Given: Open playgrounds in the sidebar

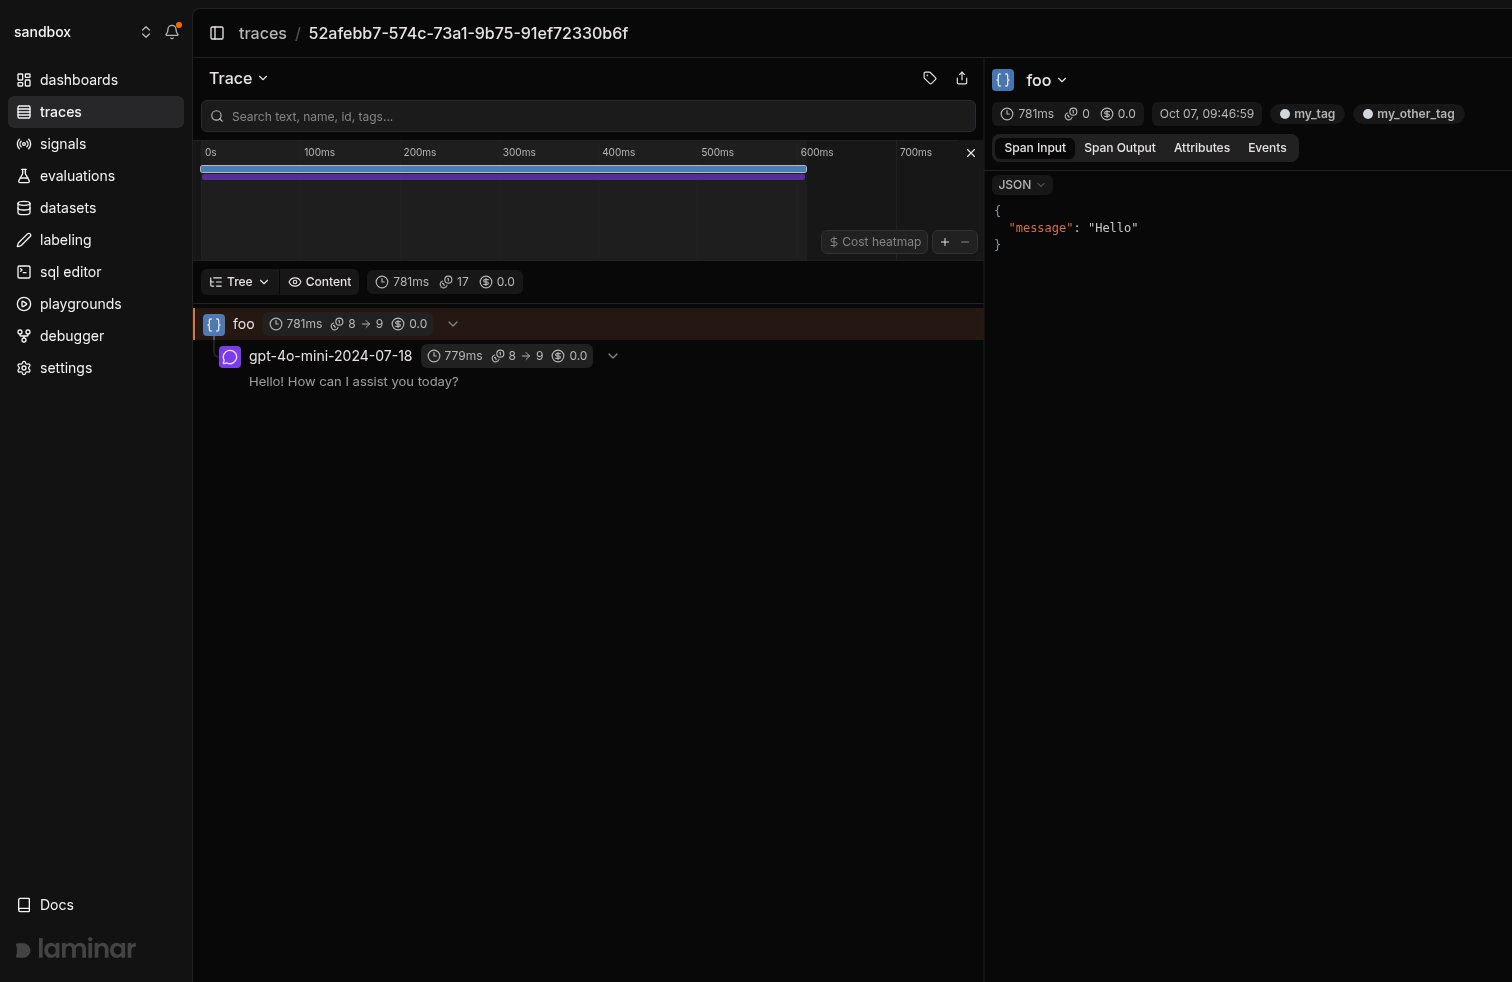Looking at the screenshot, I should 96,304.
